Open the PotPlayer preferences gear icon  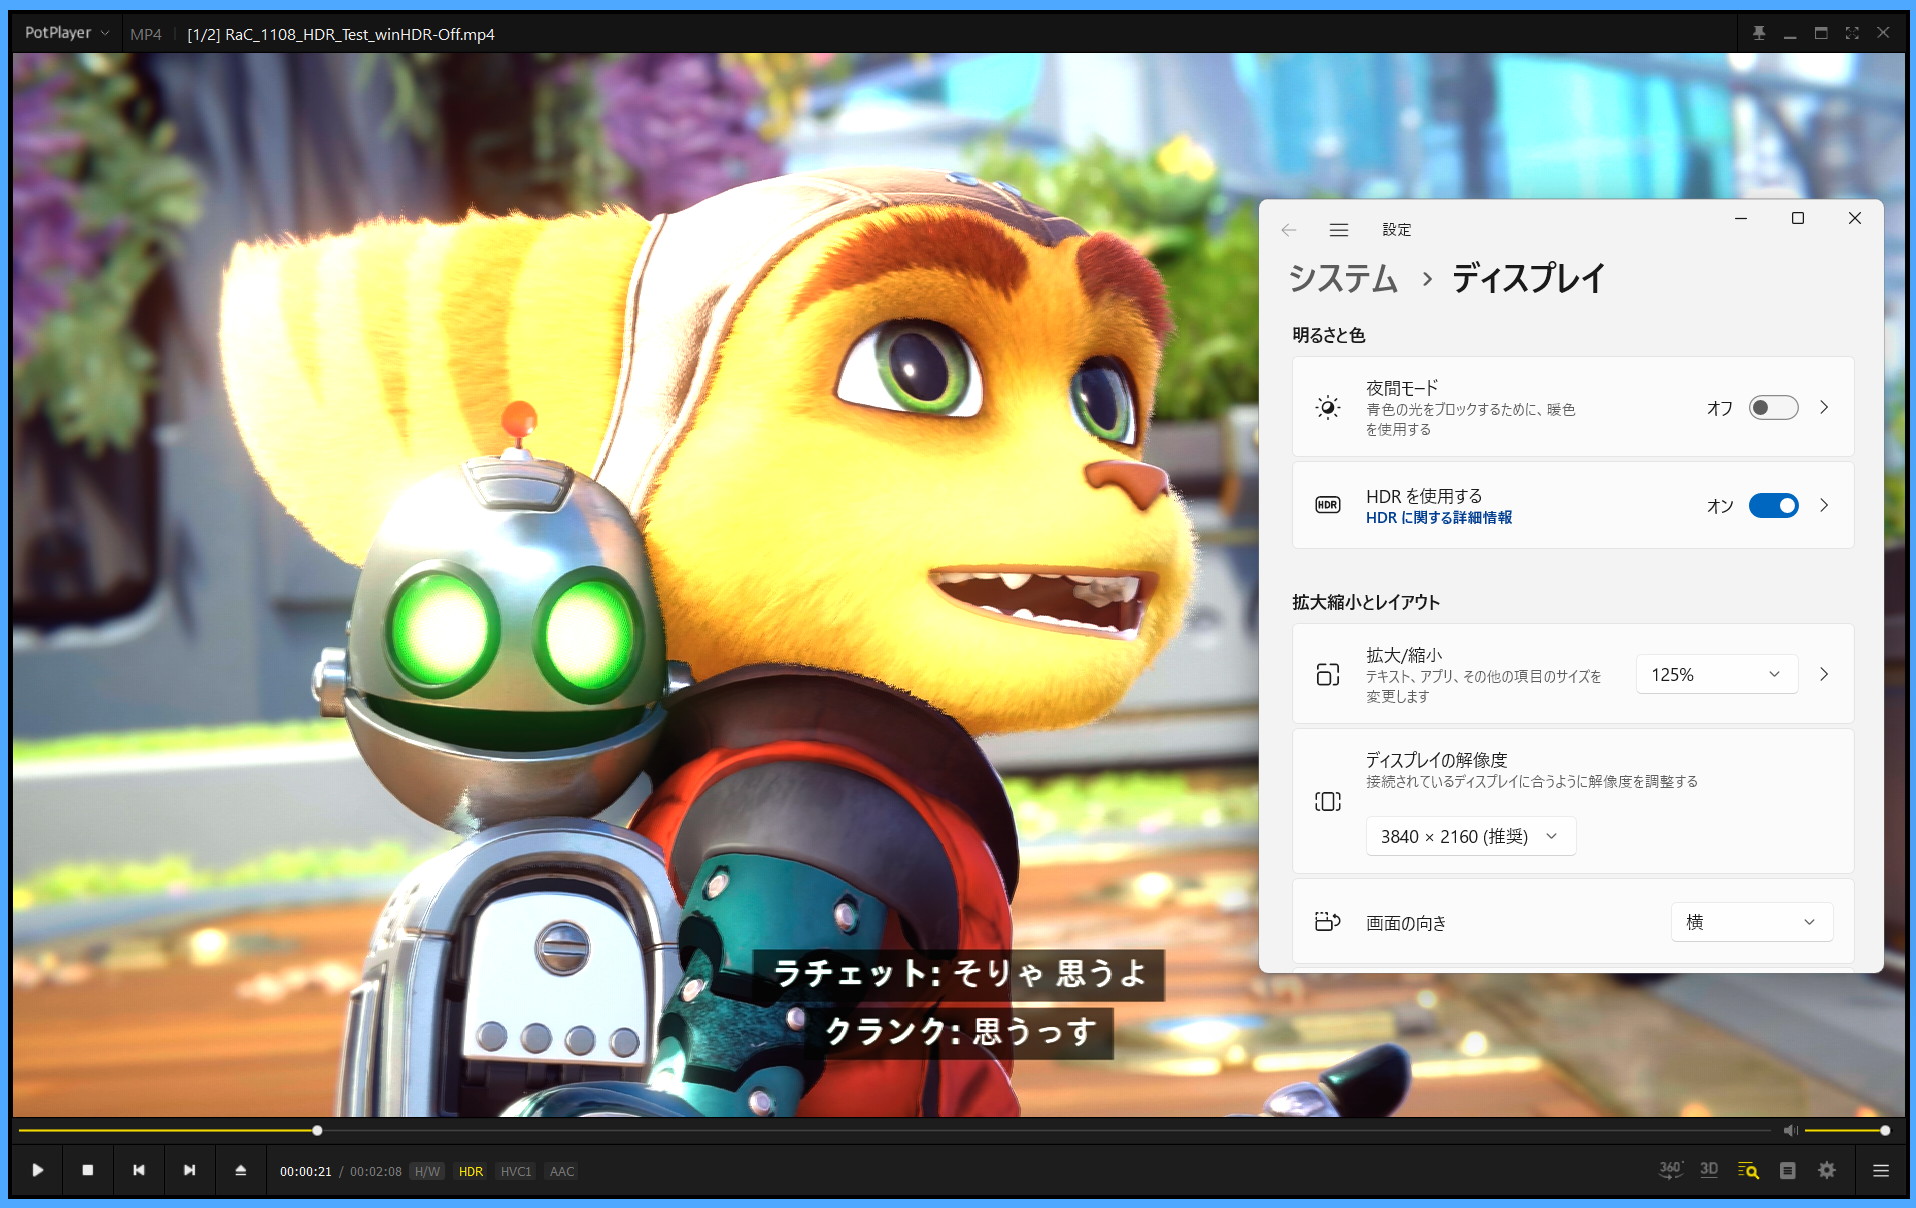point(1827,1170)
